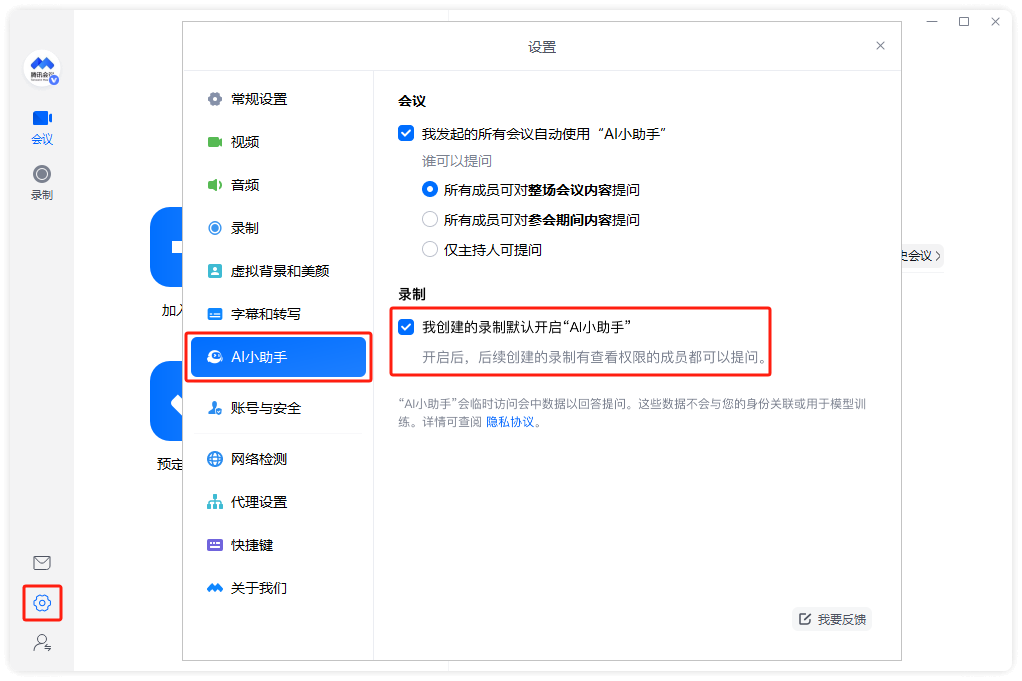Select the 音频 settings category
The height and width of the screenshot is (681, 1022).
click(x=263, y=185)
